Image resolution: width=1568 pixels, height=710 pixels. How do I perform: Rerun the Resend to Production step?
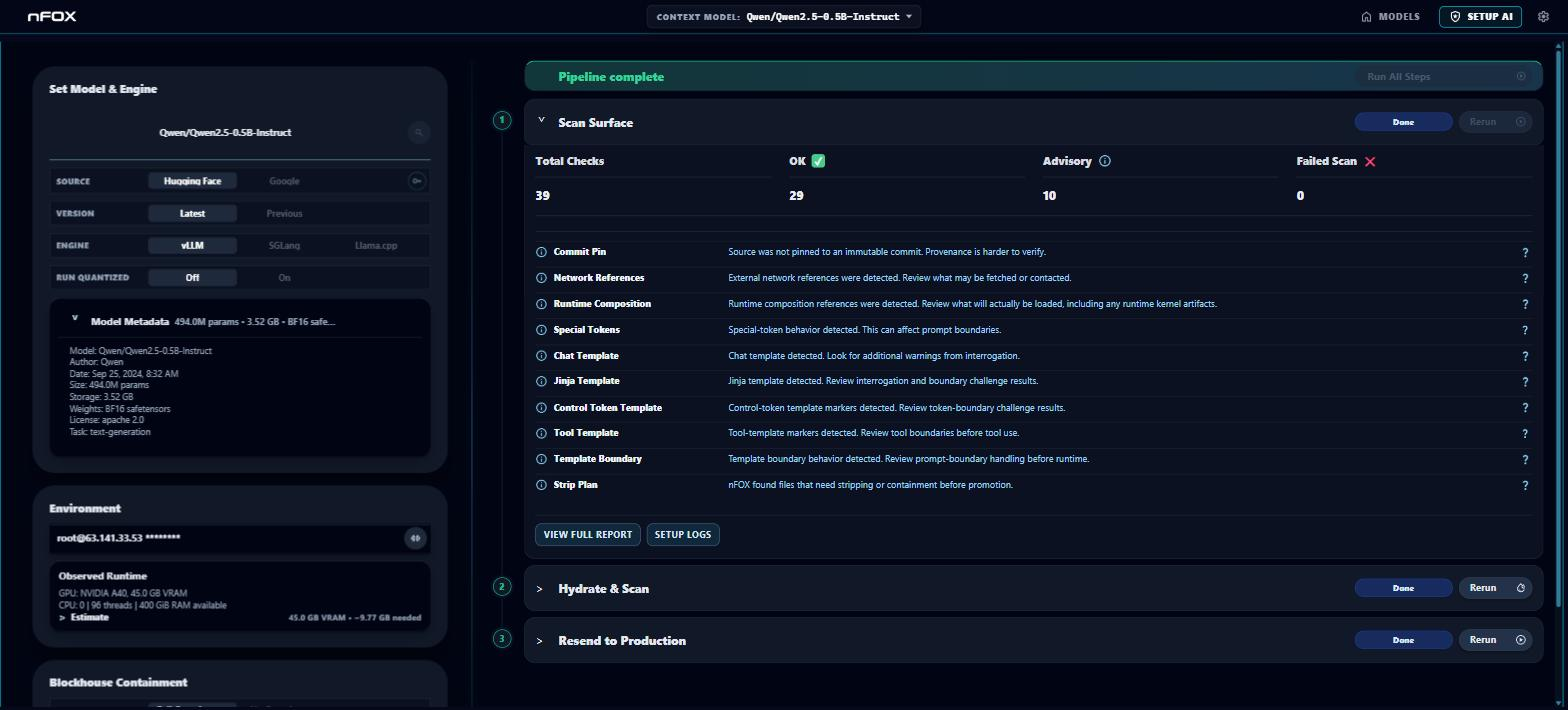click(x=1495, y=640)
